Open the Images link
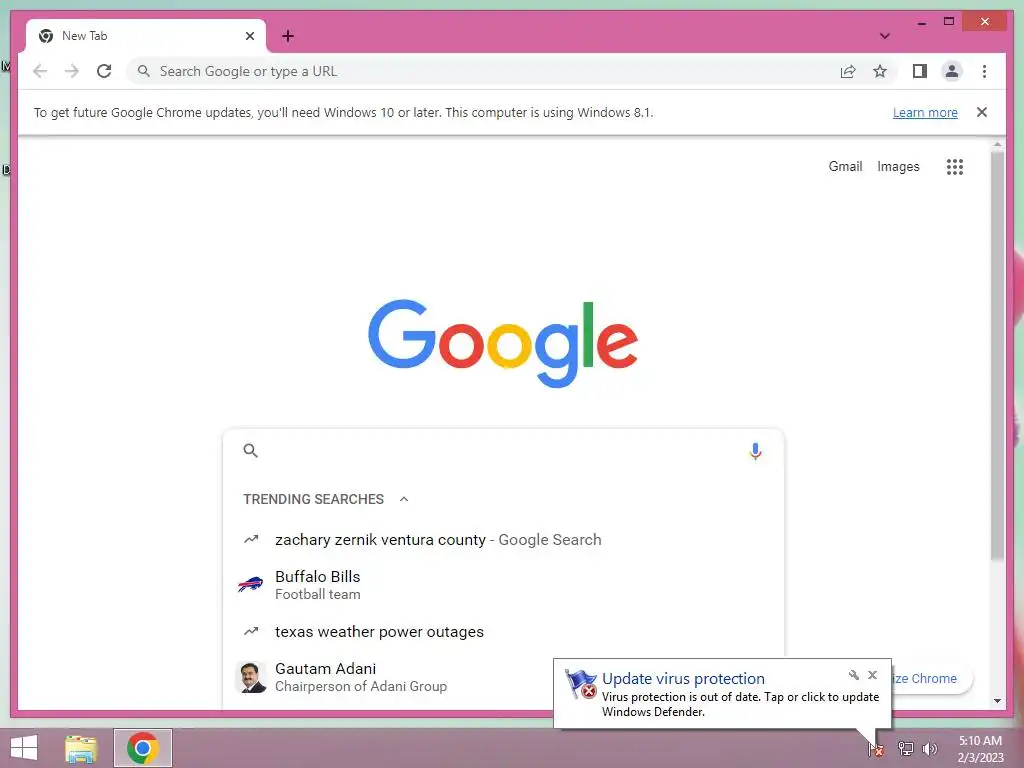 (x=898, y=167)
